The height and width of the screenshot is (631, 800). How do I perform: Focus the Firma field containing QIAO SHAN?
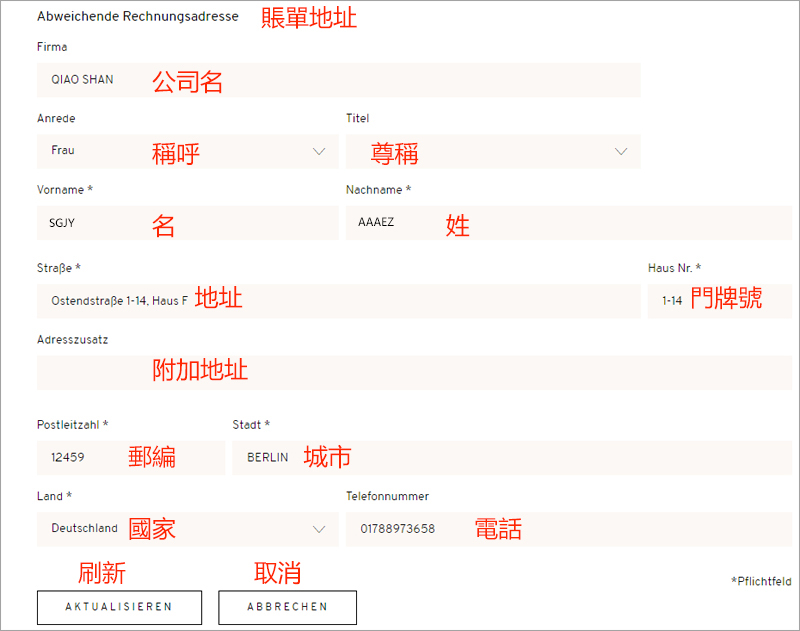338,80
